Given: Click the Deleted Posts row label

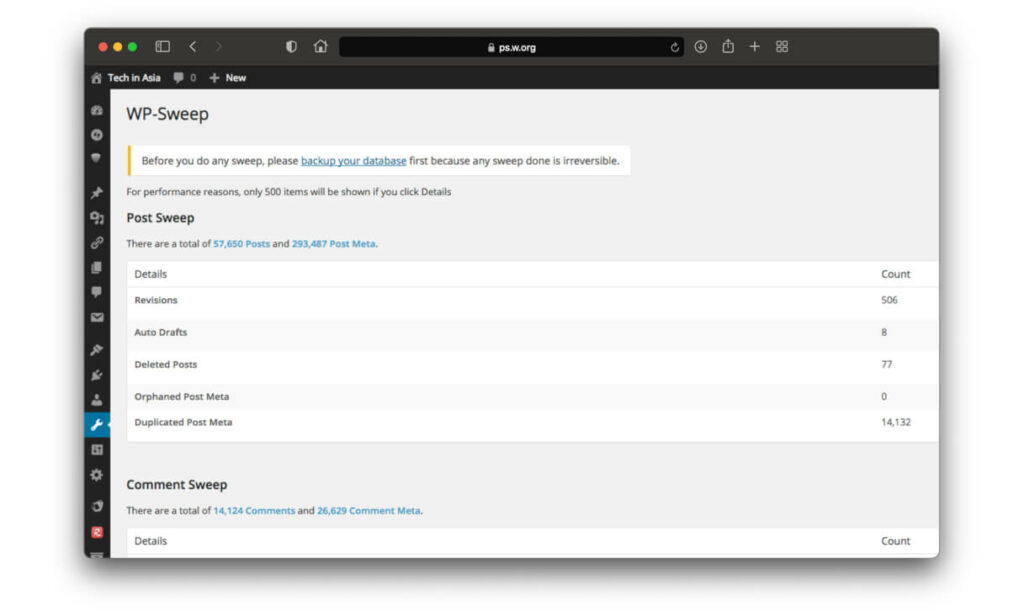Looking at the screenshot, I should pos(165,364).
